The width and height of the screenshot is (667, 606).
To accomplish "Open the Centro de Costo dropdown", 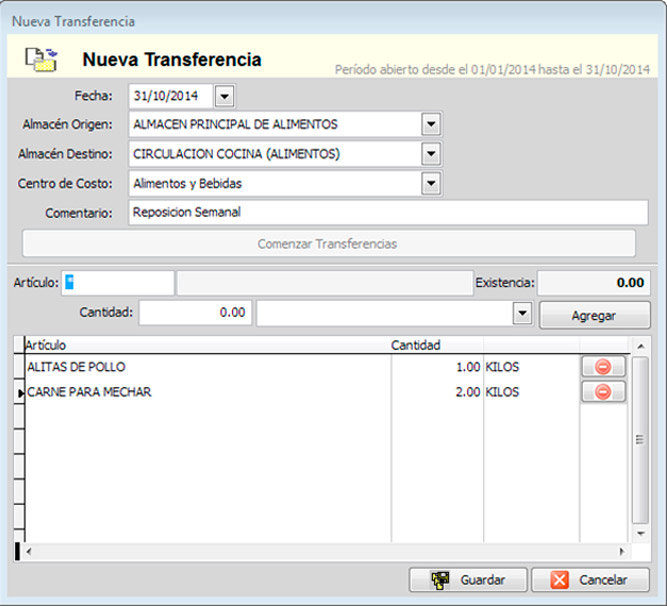I will [431, 183].
